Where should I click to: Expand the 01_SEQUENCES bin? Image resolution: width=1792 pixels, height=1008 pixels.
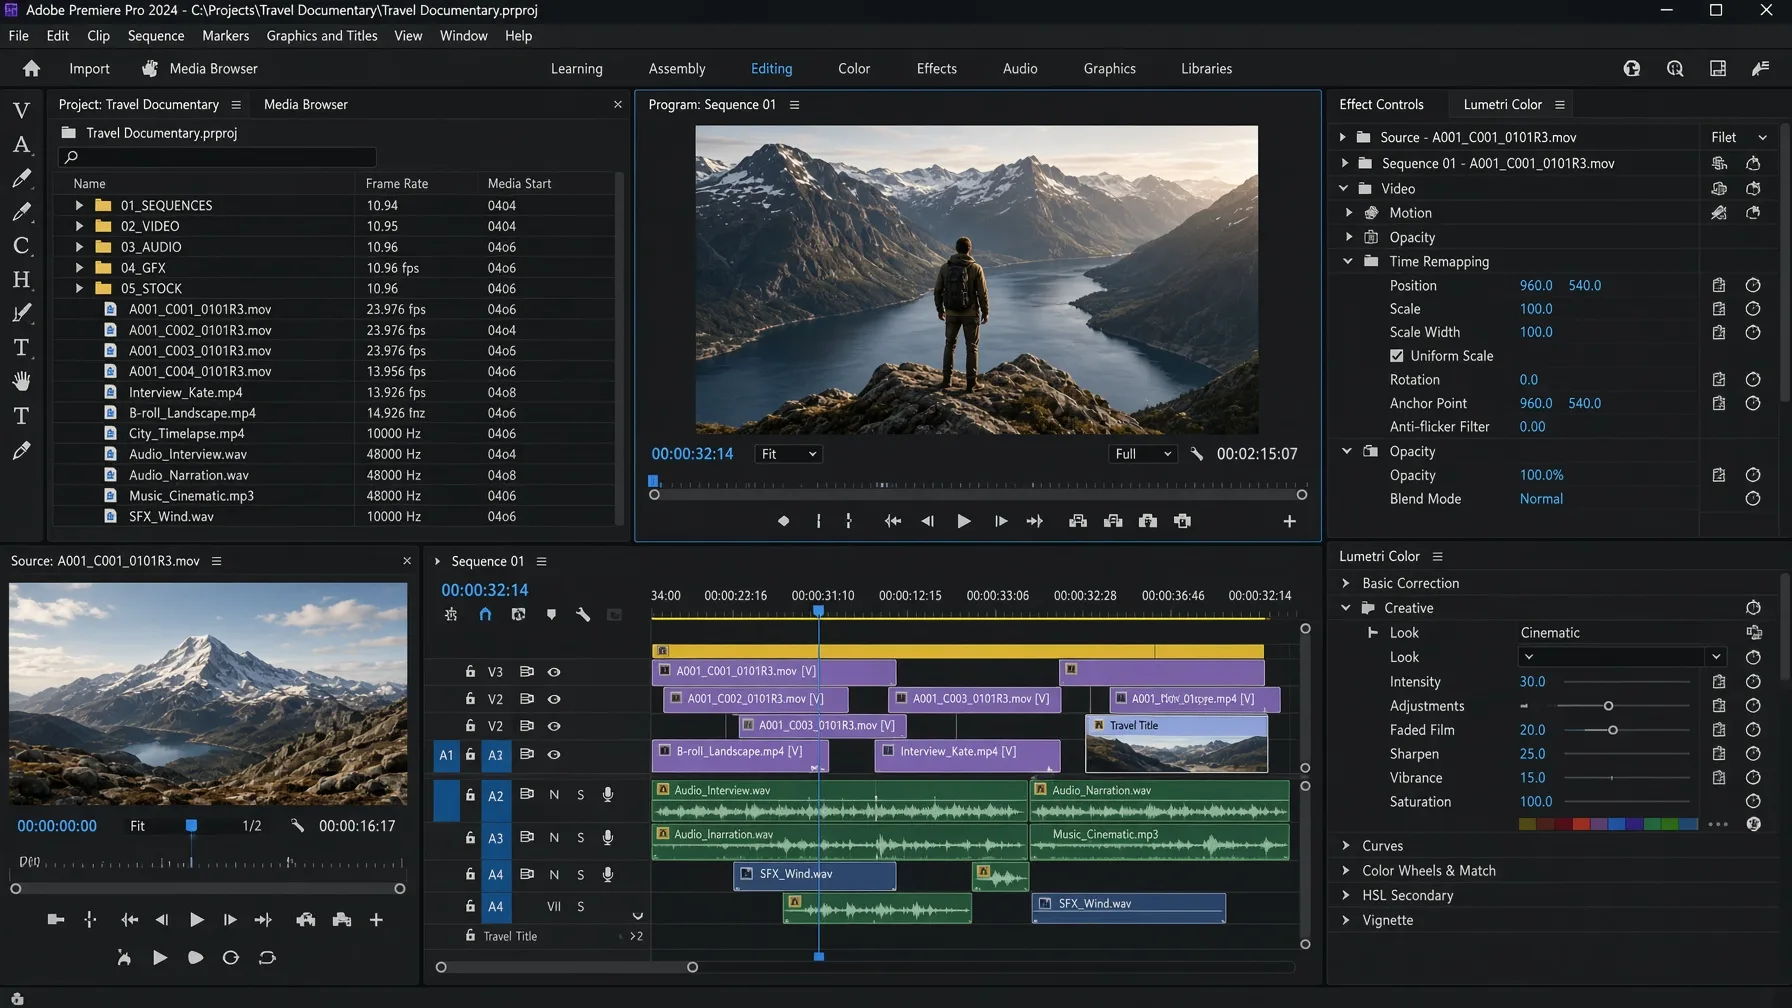tap(79, 205)
